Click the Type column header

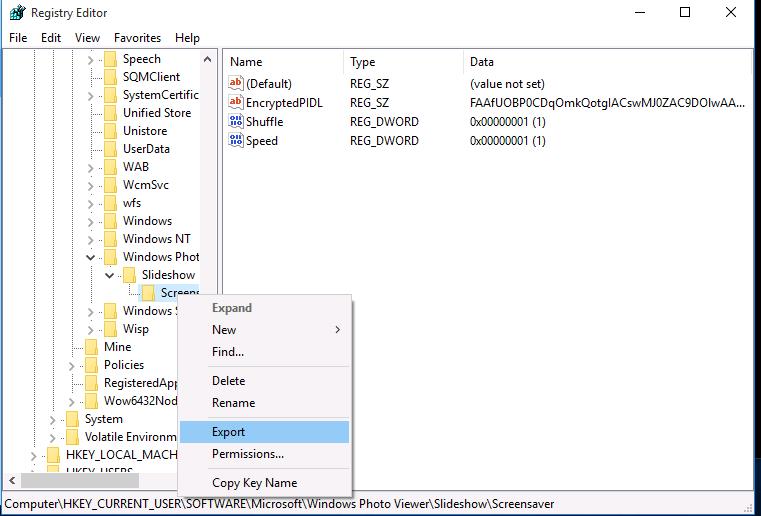(362, 62)
